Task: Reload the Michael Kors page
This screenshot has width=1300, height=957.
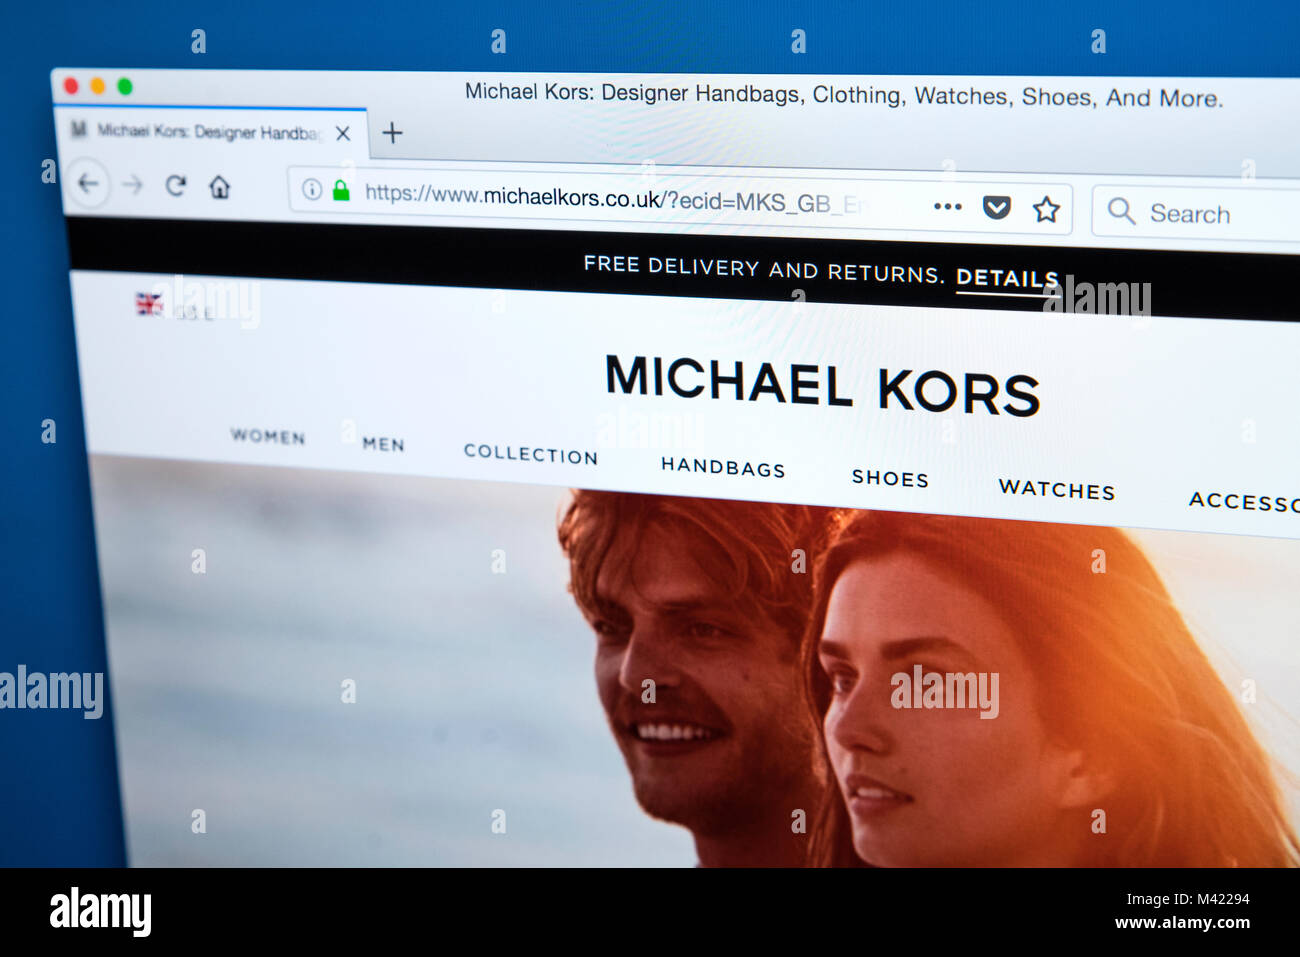Action: [x=176, y=186]
